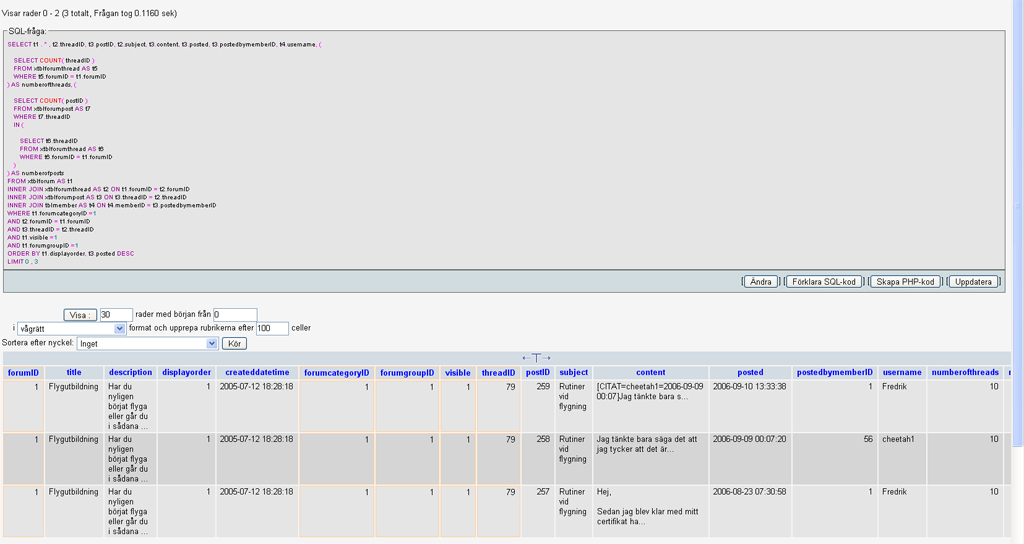1024x544 pixels.
Task: Sort by displayorder column header
Action: click(187, 372)
